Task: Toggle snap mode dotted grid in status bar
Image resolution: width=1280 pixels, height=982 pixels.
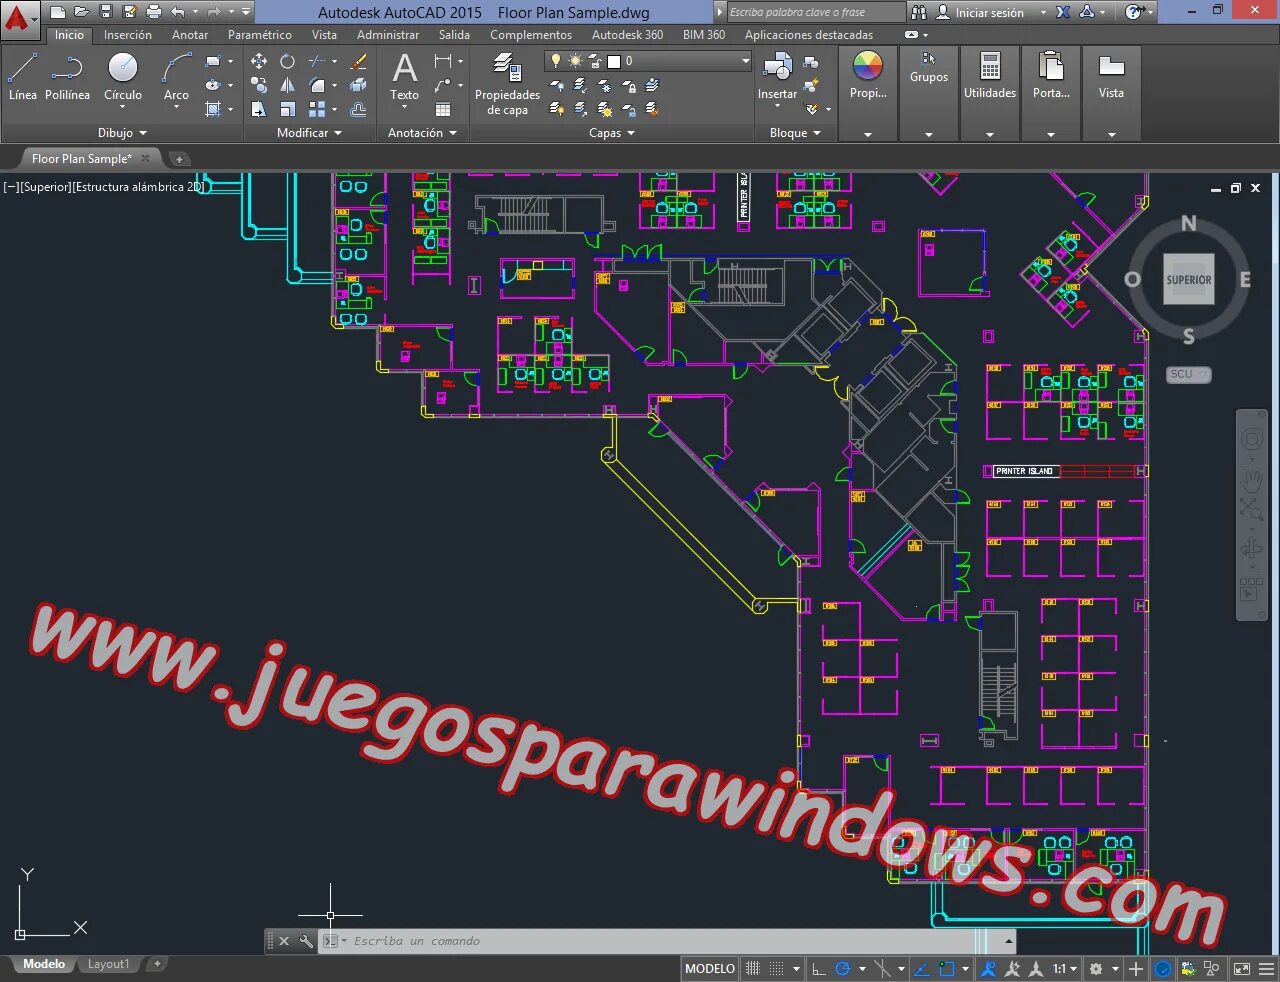Action: tap(777, 969)
